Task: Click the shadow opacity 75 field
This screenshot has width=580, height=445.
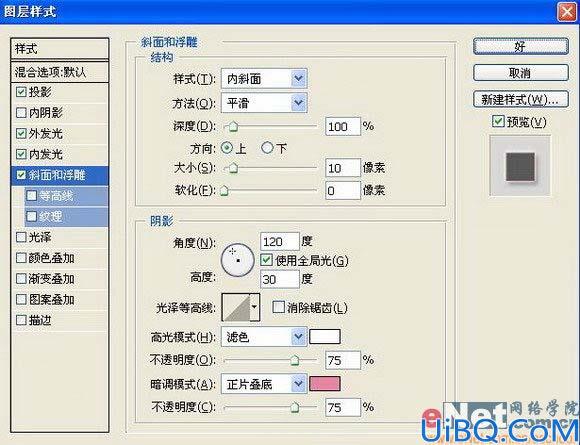Action: pos(343,407)
